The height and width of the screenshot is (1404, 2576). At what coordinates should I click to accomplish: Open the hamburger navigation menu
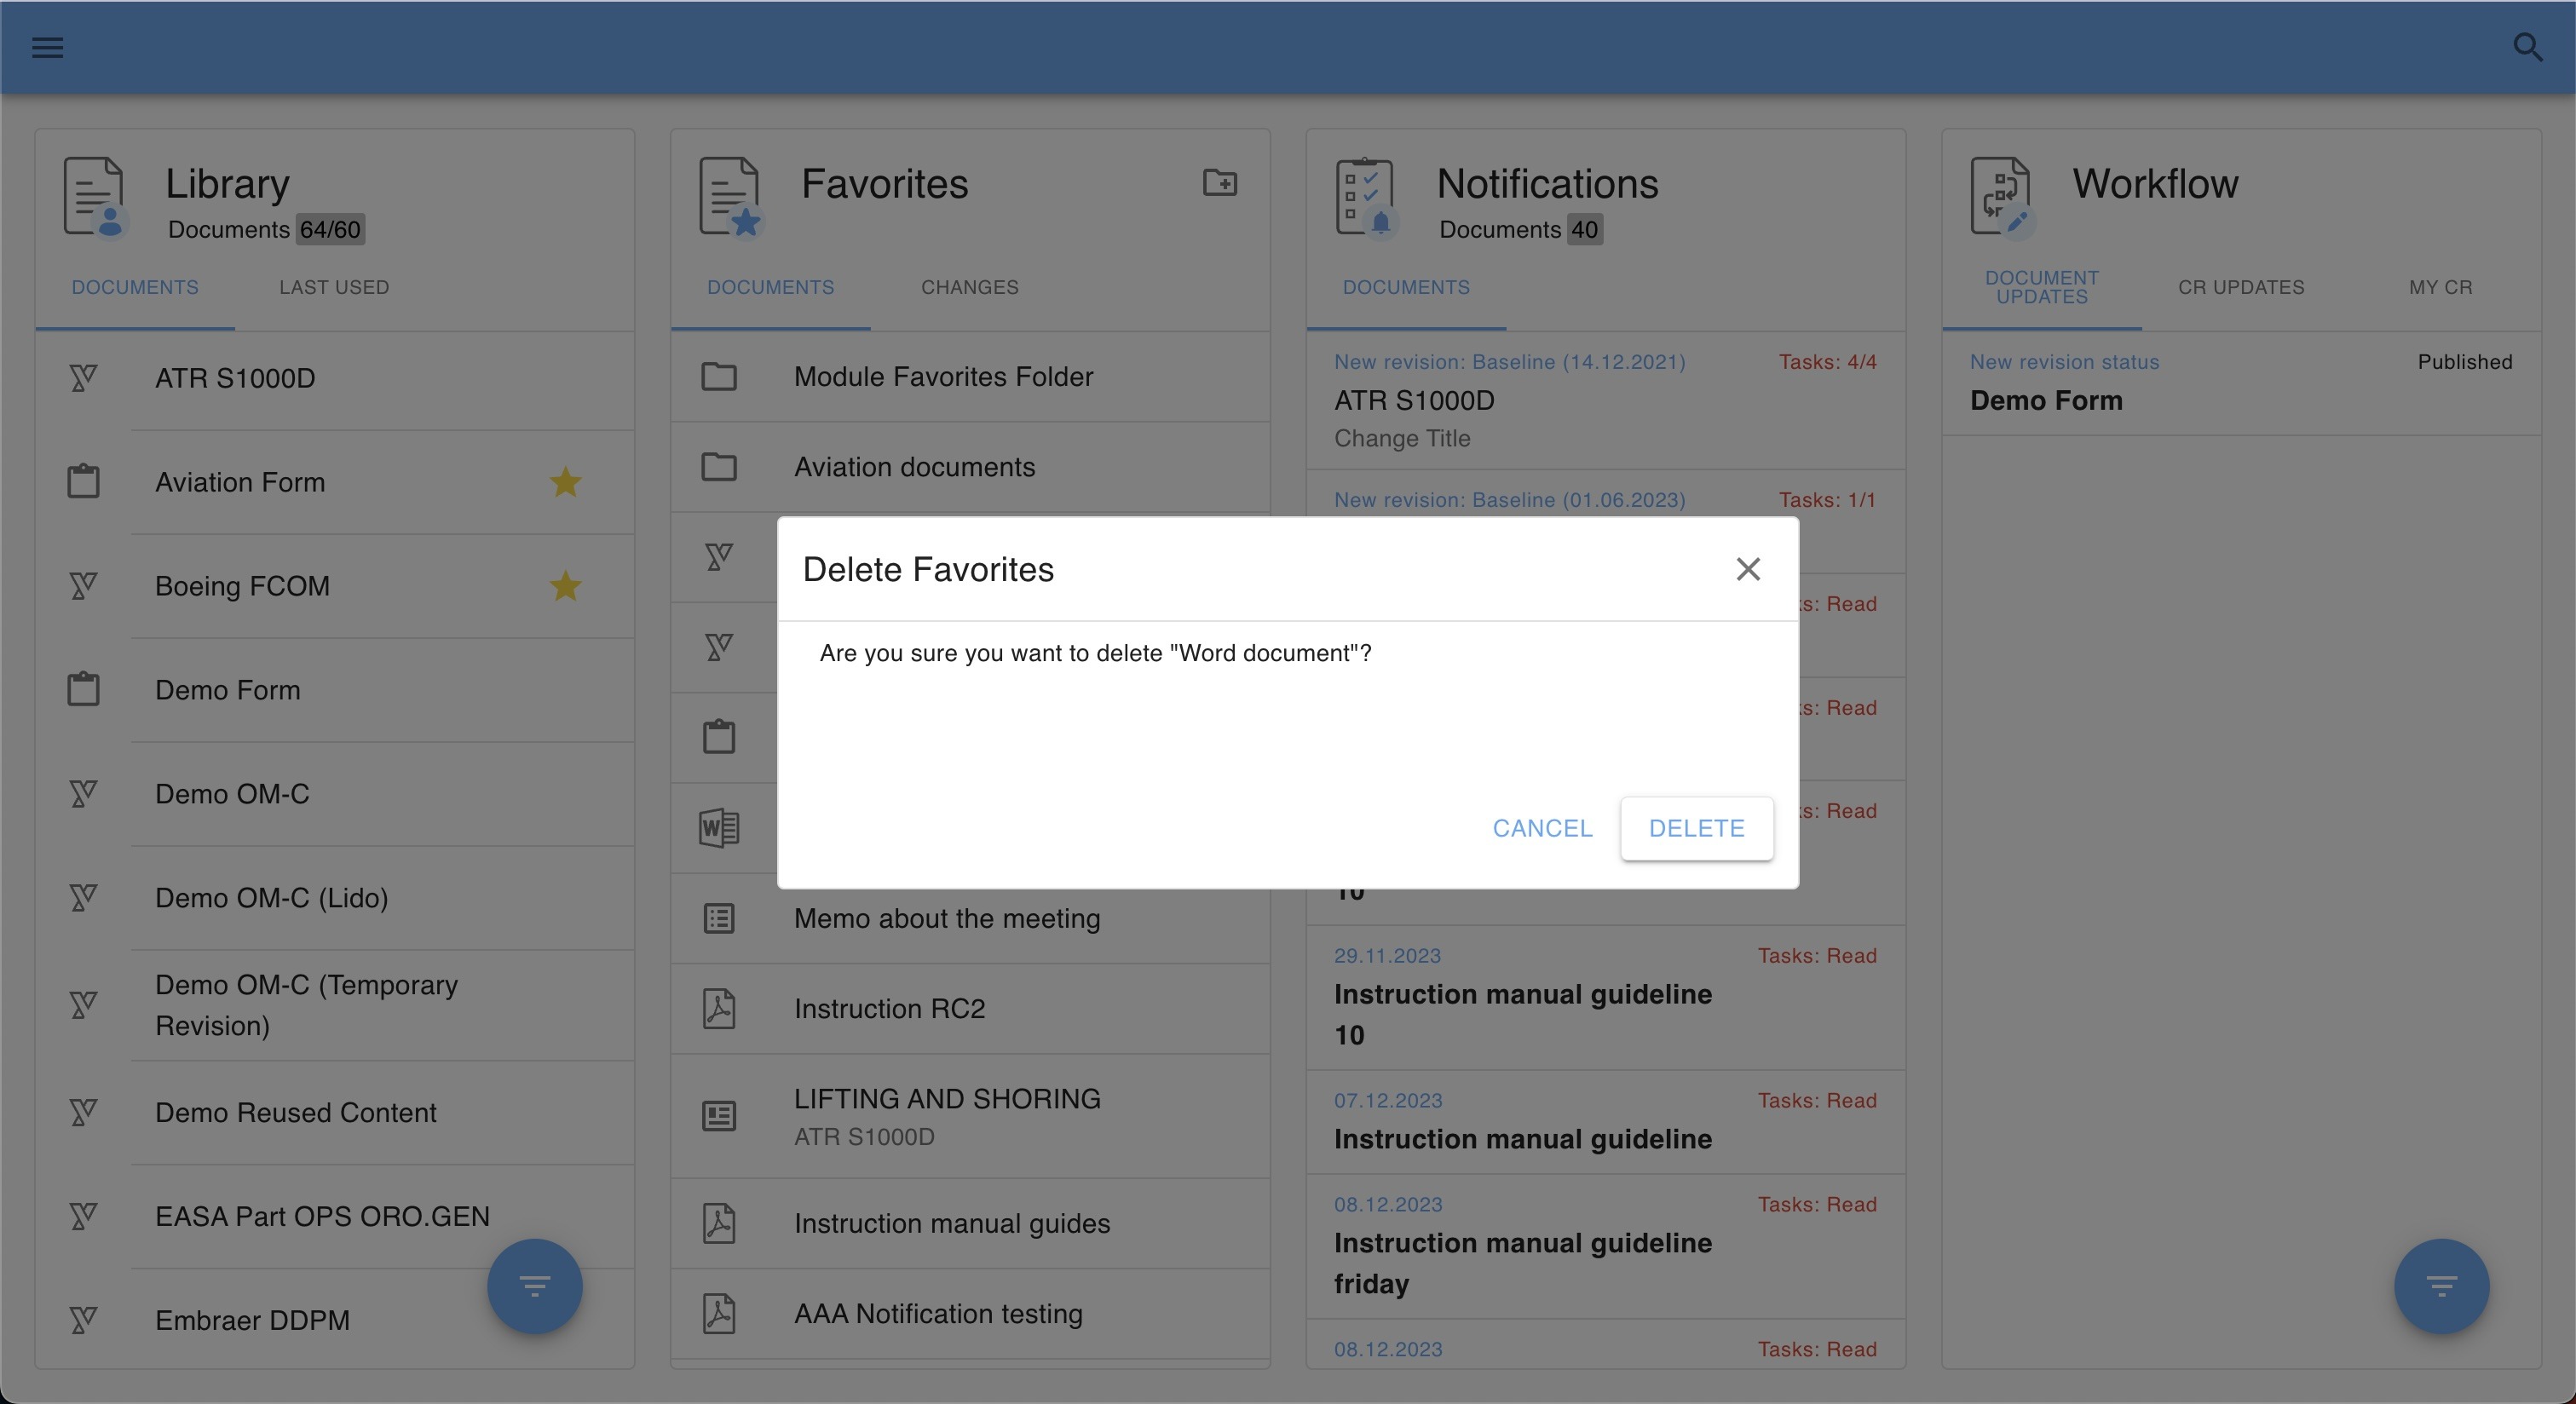(x=47, y=47)
